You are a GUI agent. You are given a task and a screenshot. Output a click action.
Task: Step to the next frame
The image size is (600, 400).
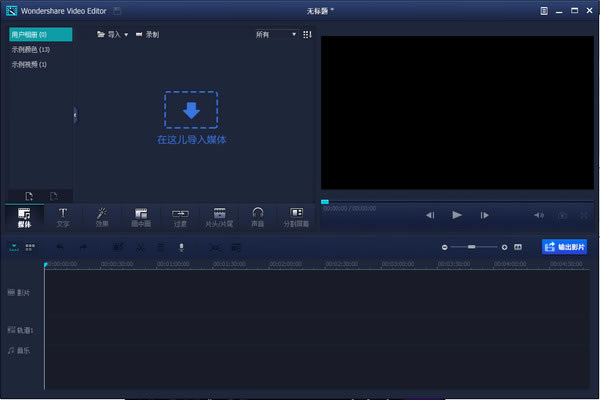pos(484,215)
